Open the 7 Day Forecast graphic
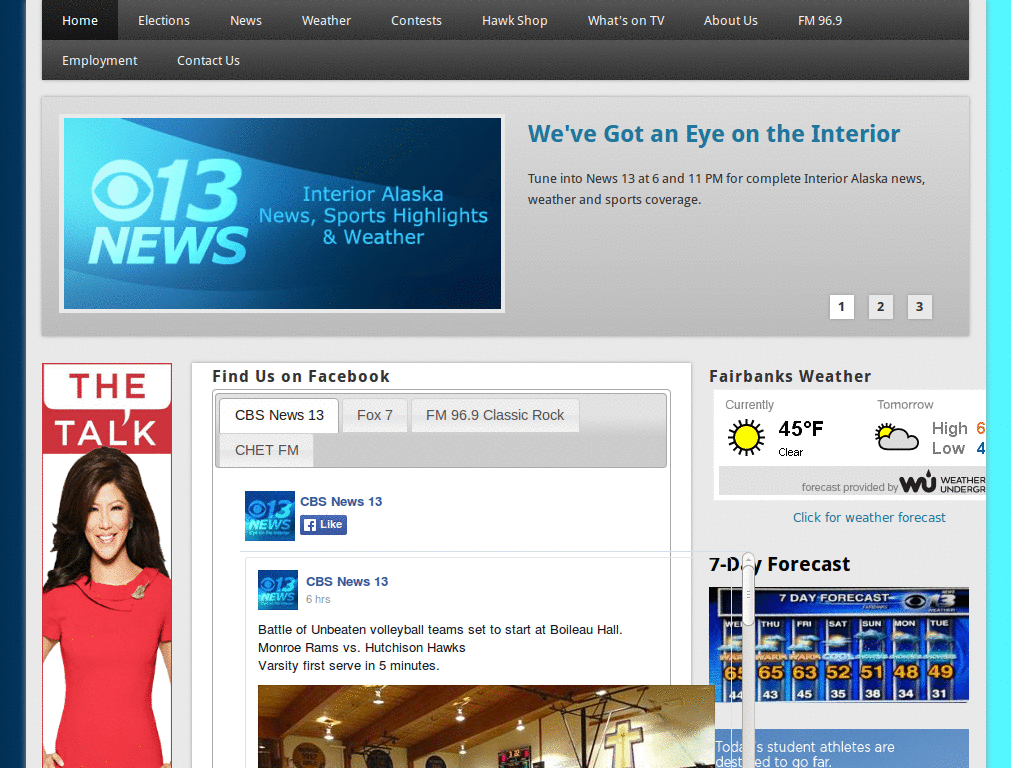Screen dimensions: 1024x768 pos(839,645)
